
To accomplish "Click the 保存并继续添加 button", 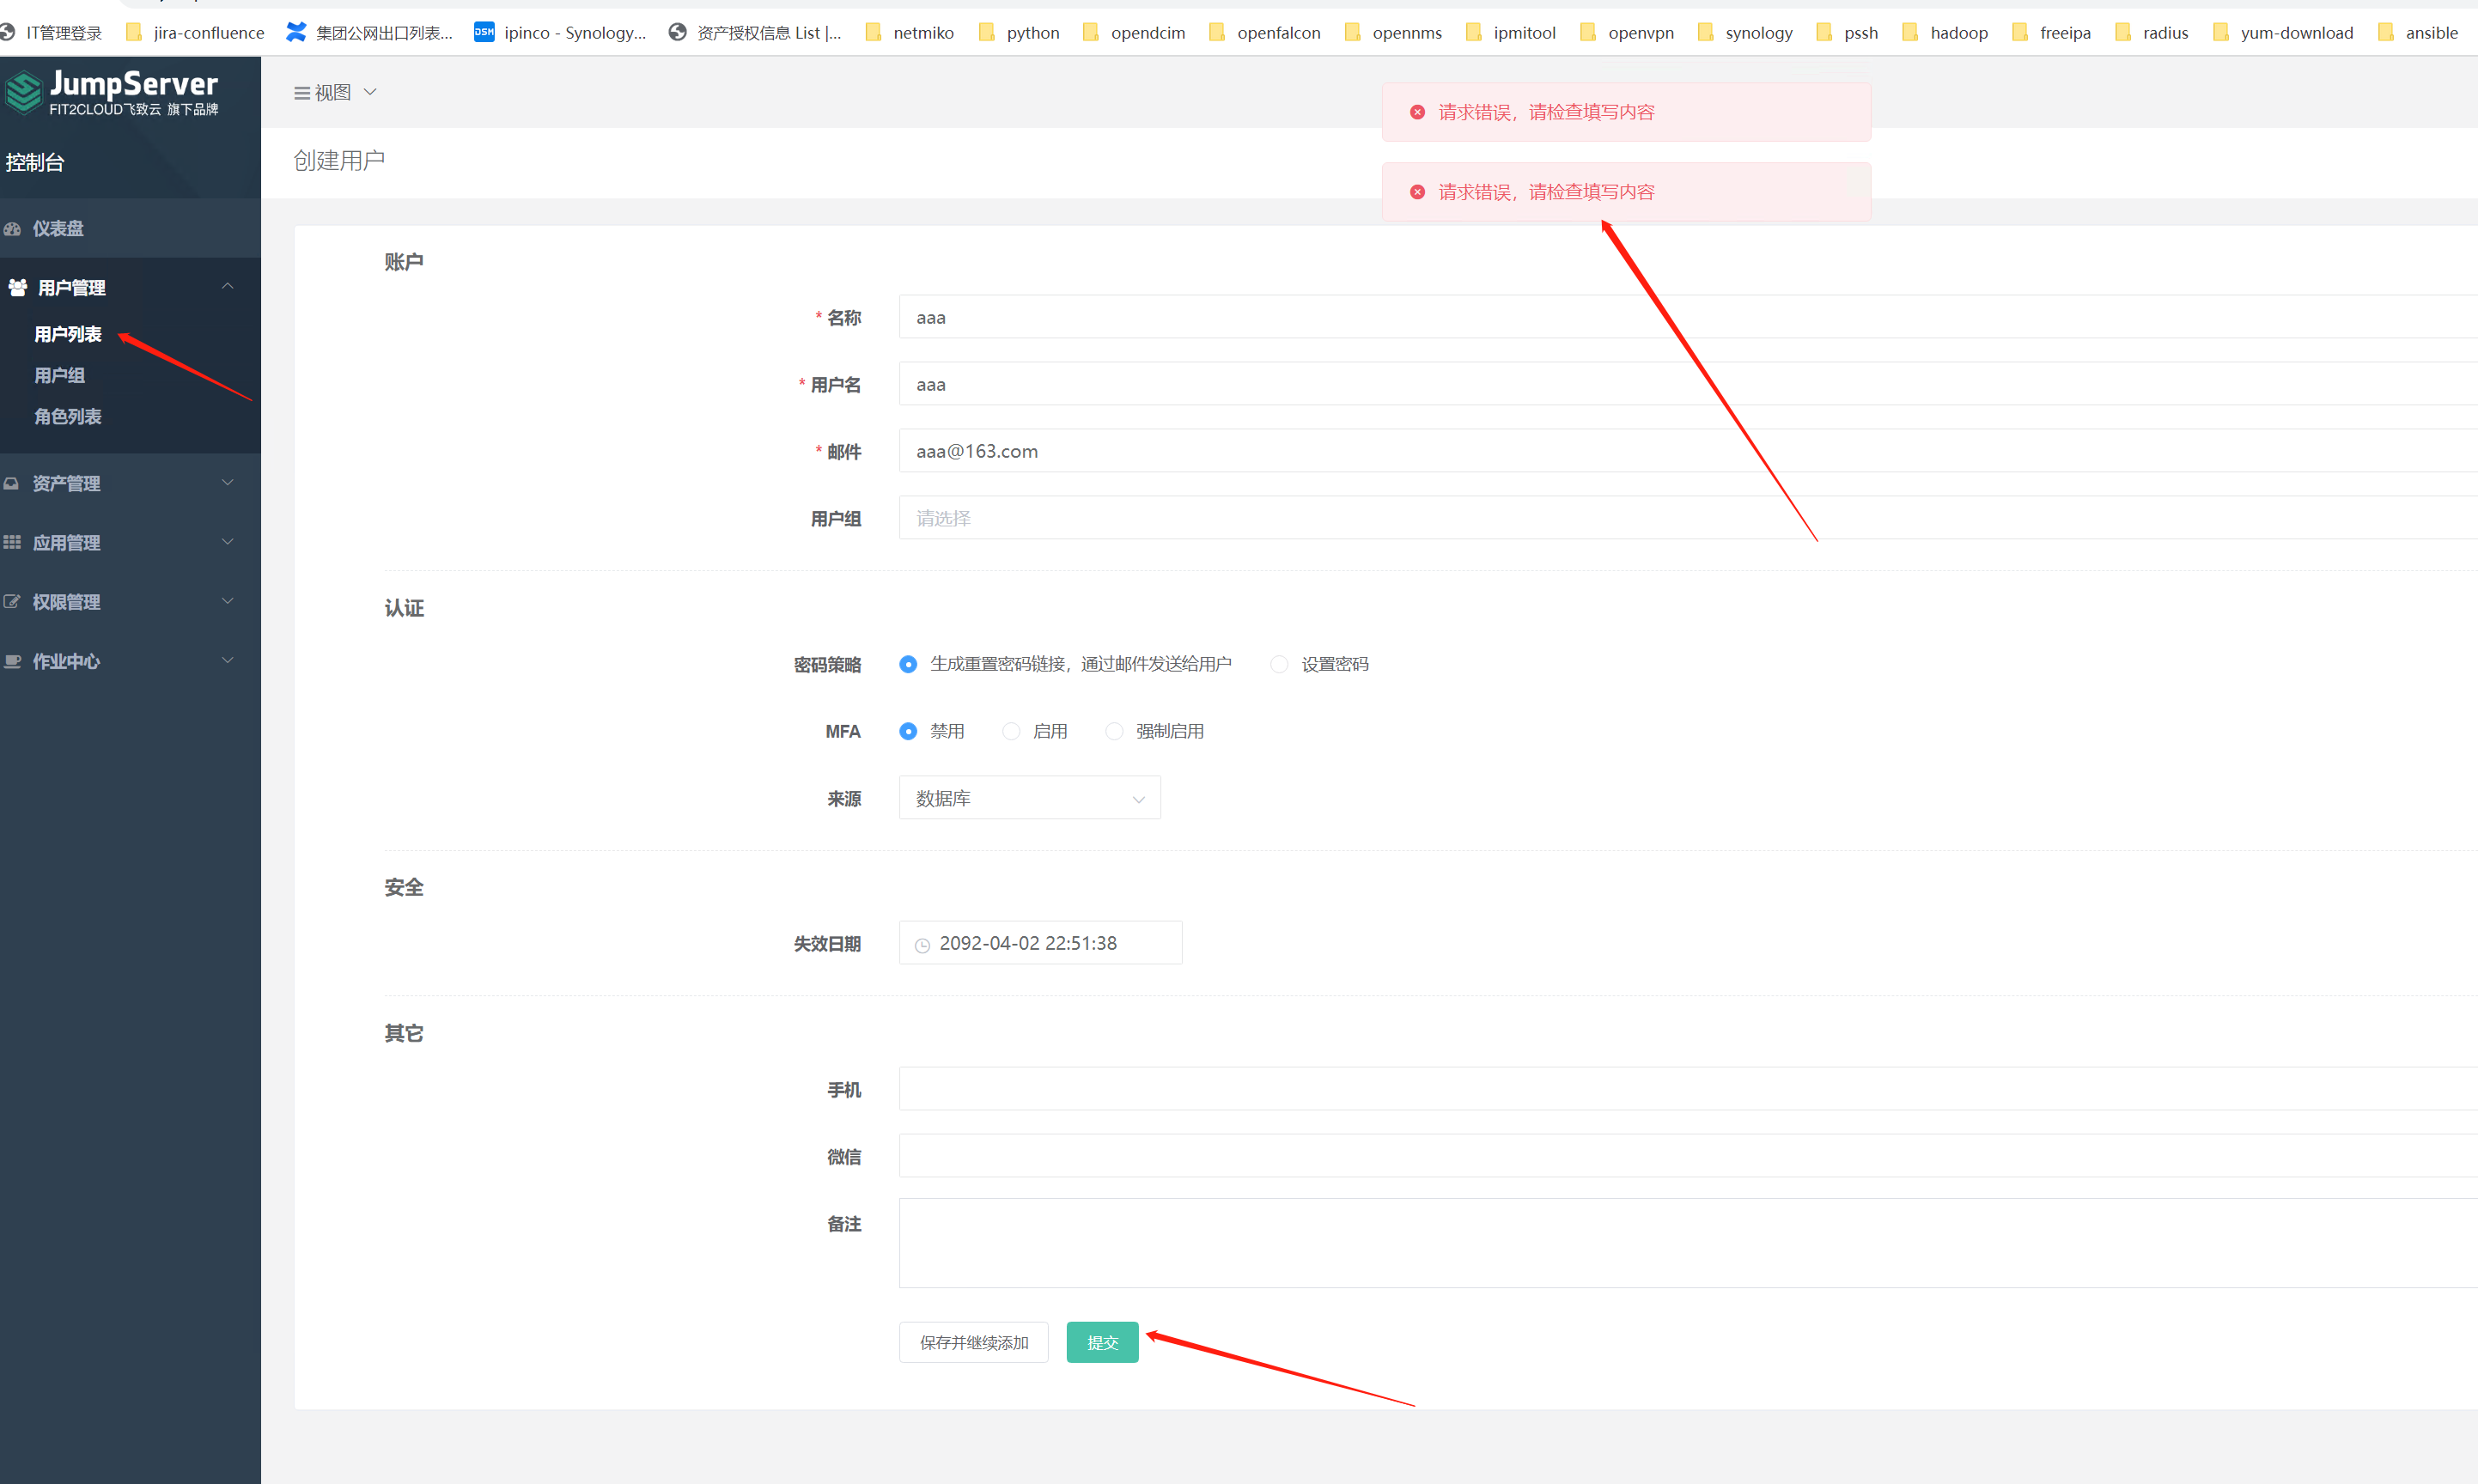I will (x=974, y=1342).
